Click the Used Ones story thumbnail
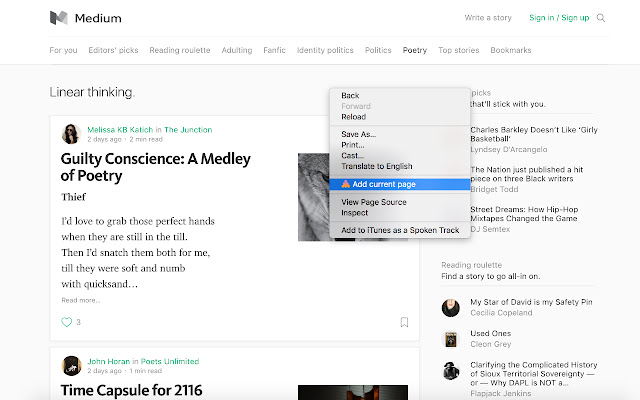640x400 pixels. click(451, 339)
